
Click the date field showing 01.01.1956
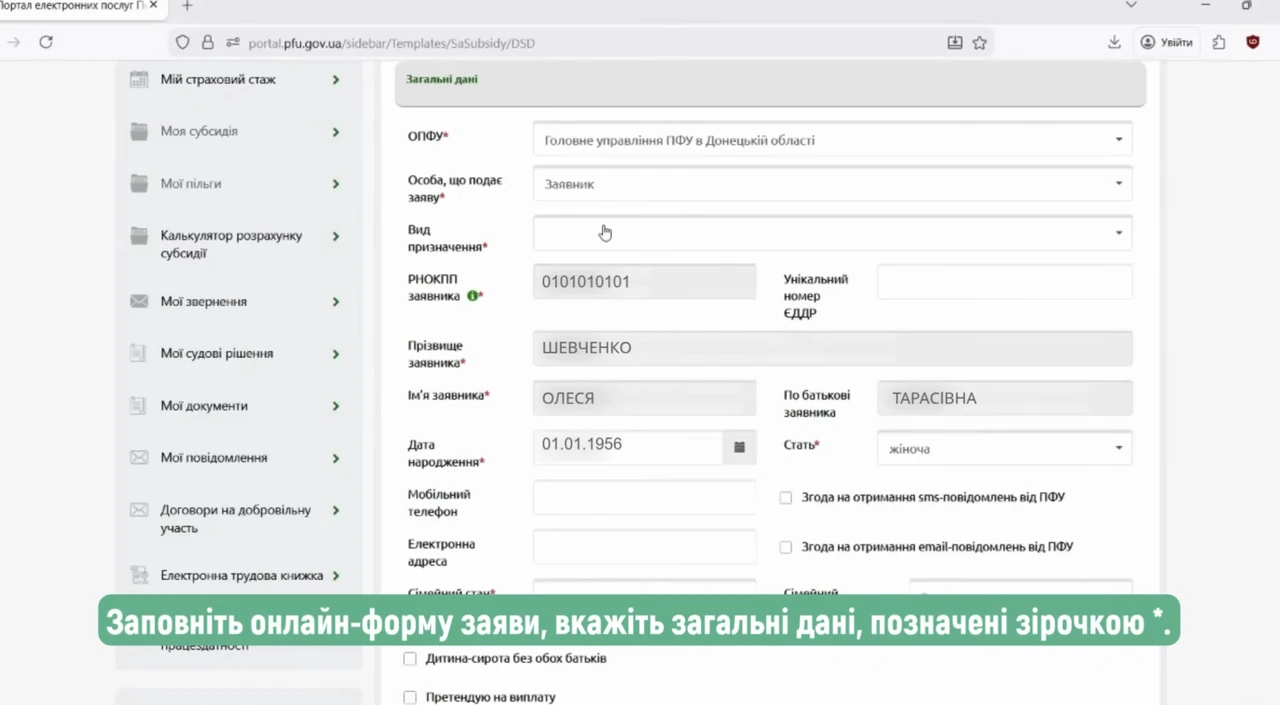point(628,448)
